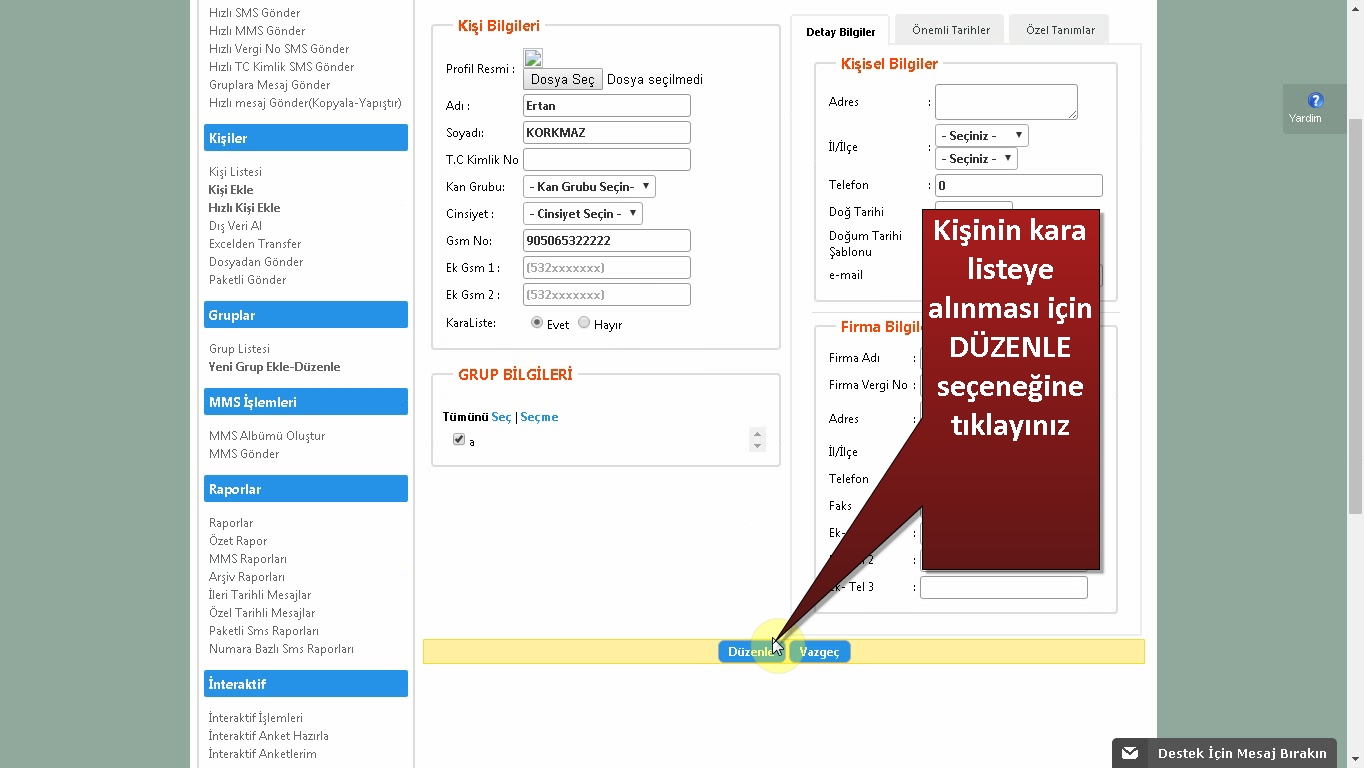Open the first İl/İlçe dropdown
Image resolution: width=1364 pixels, height=768 pixels.
click(x=981, y=135)
